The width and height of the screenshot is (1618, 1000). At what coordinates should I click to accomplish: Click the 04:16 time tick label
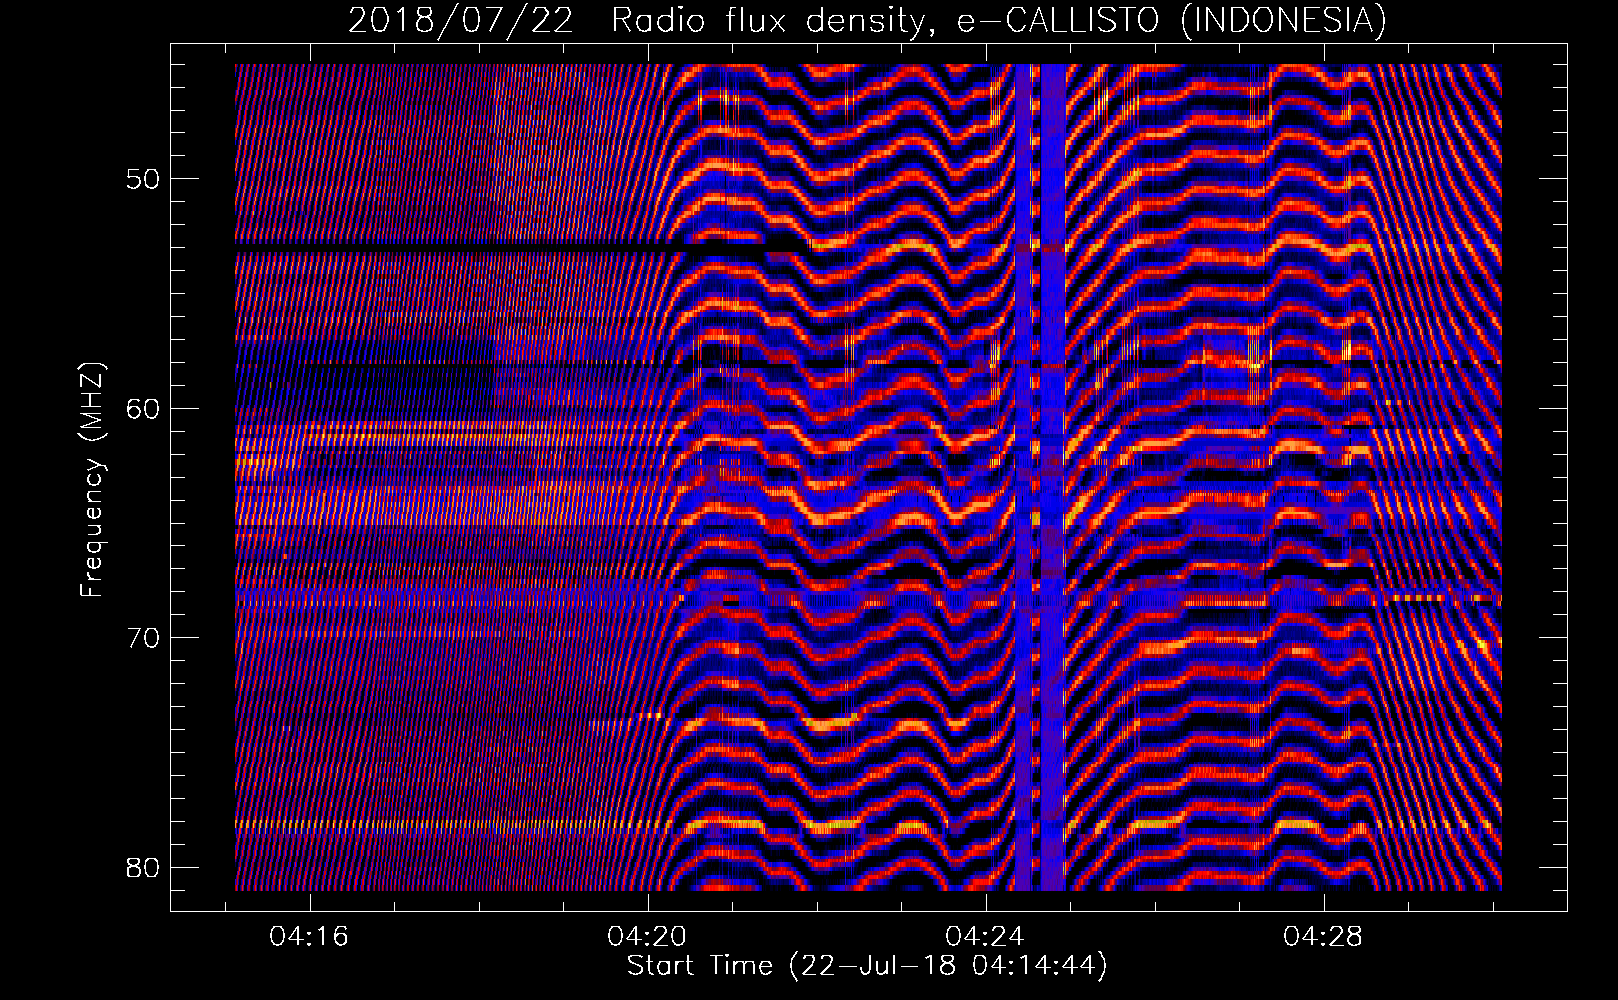point(309,937)
